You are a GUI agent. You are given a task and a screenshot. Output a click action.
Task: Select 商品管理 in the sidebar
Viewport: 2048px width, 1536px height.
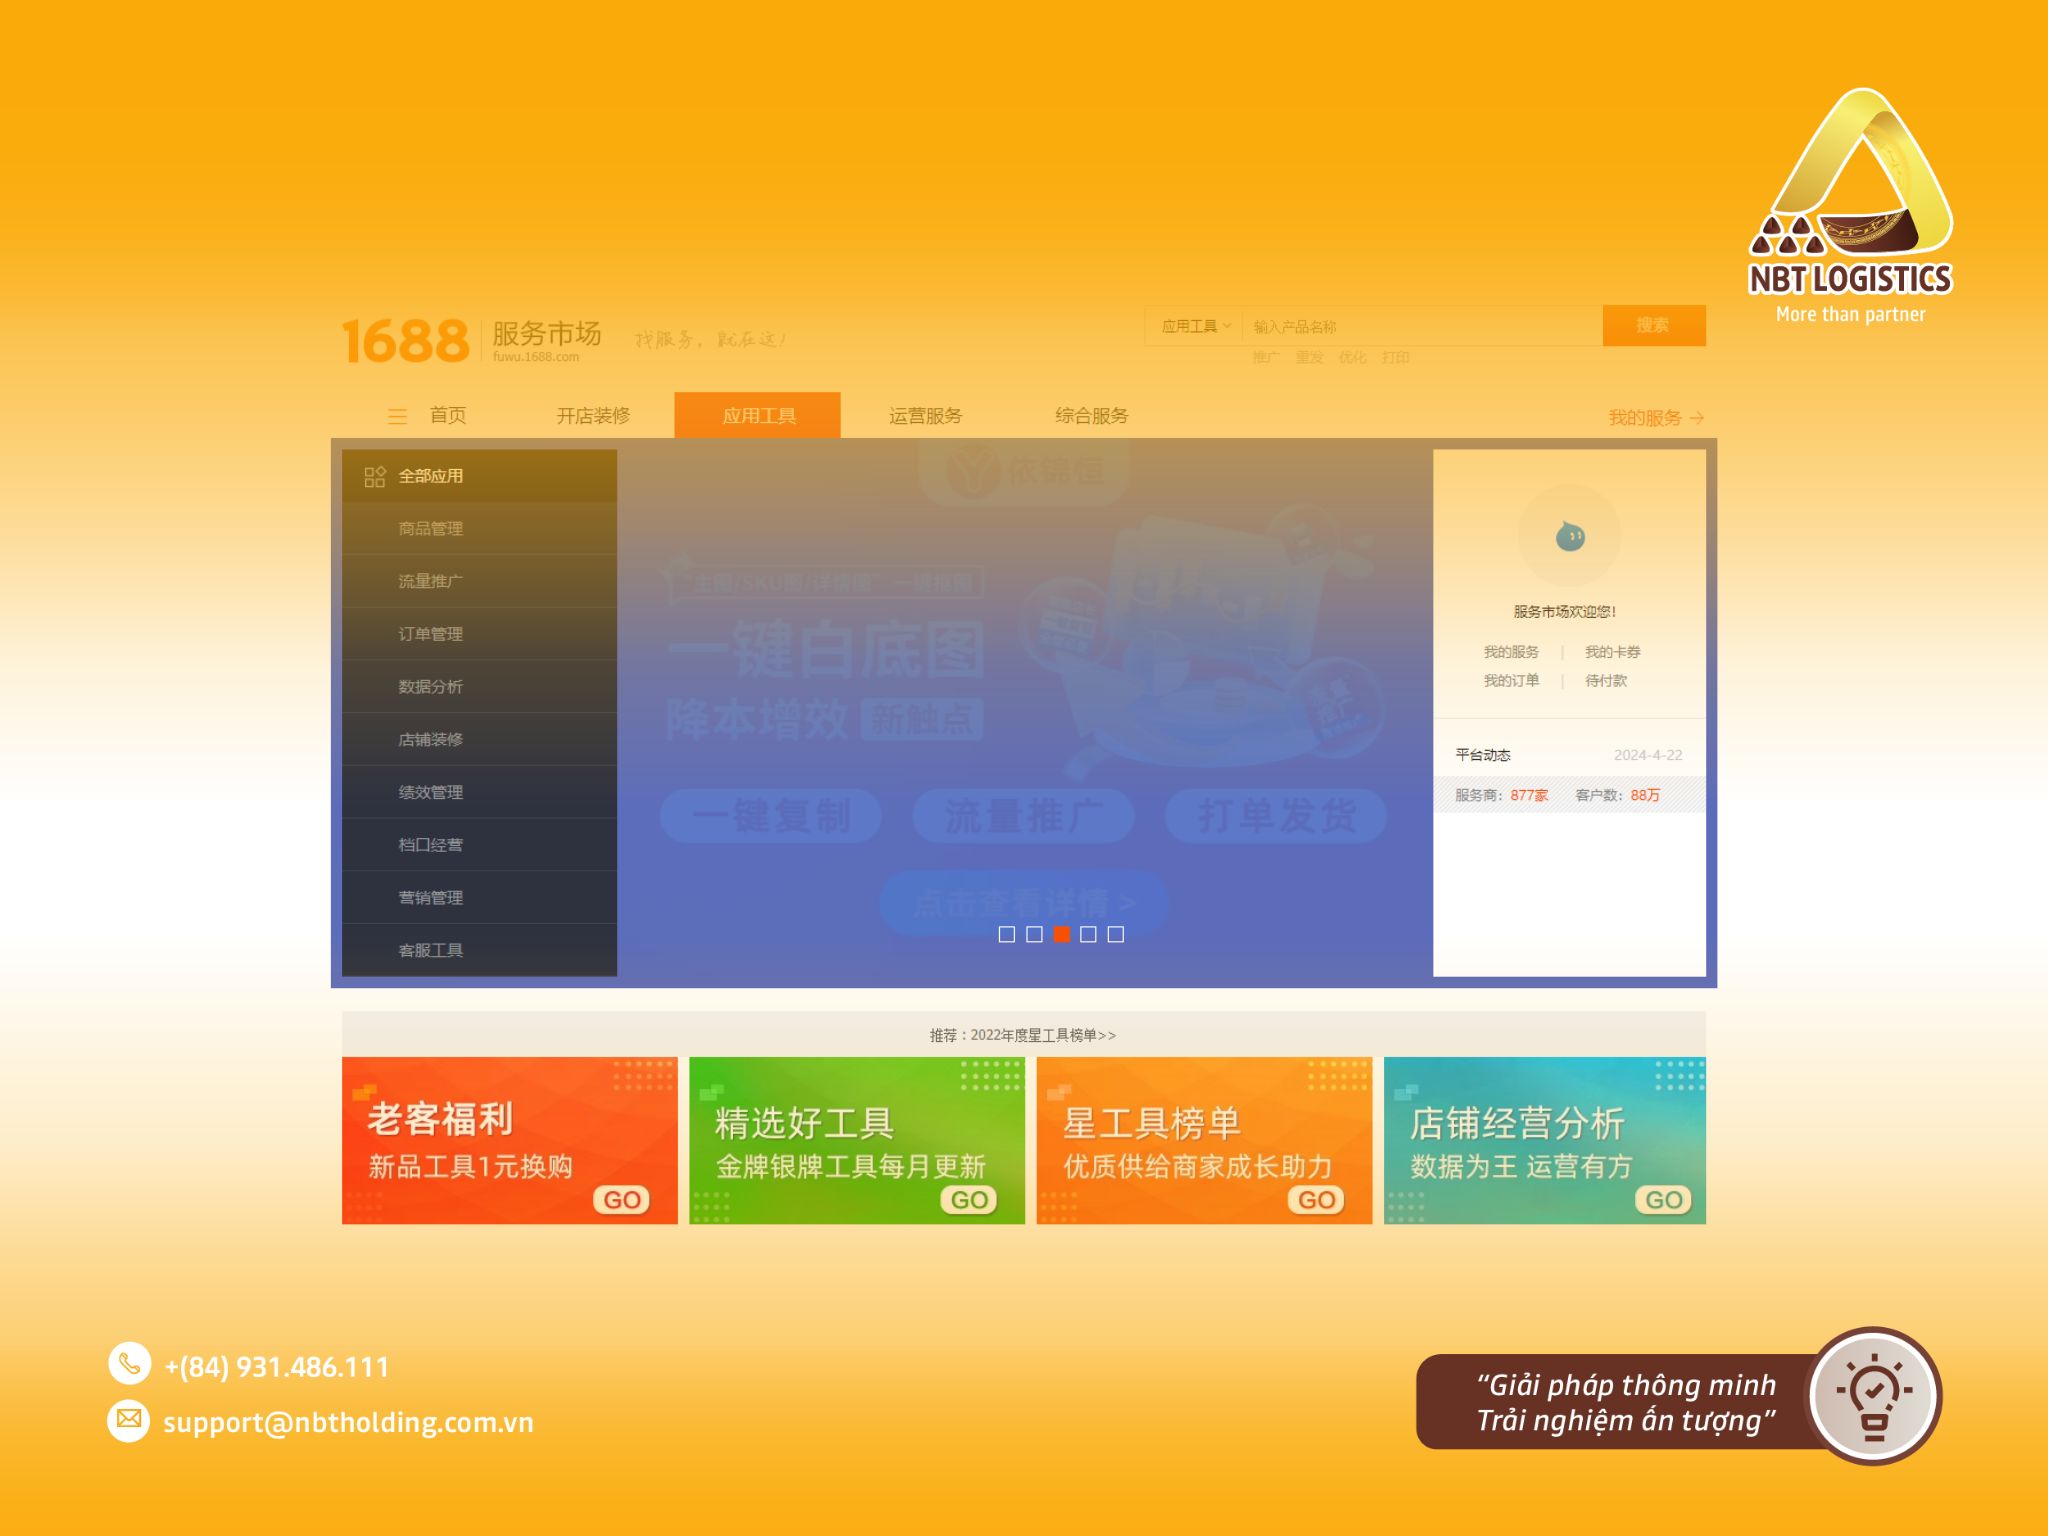pos(479,529)
